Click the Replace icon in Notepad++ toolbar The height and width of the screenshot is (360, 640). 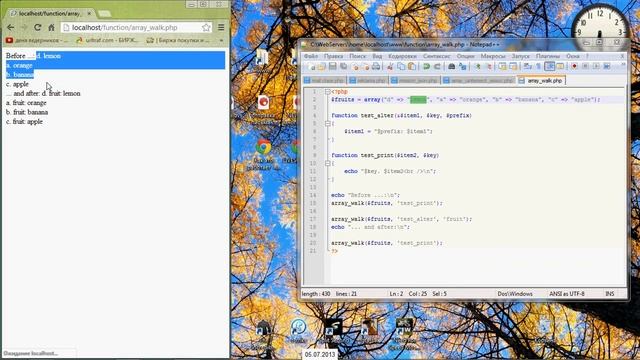tap(462, 67)
